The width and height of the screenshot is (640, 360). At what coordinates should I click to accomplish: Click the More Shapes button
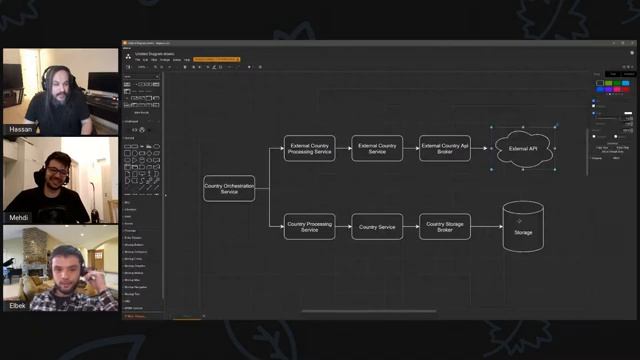click(x=135, y=316)
